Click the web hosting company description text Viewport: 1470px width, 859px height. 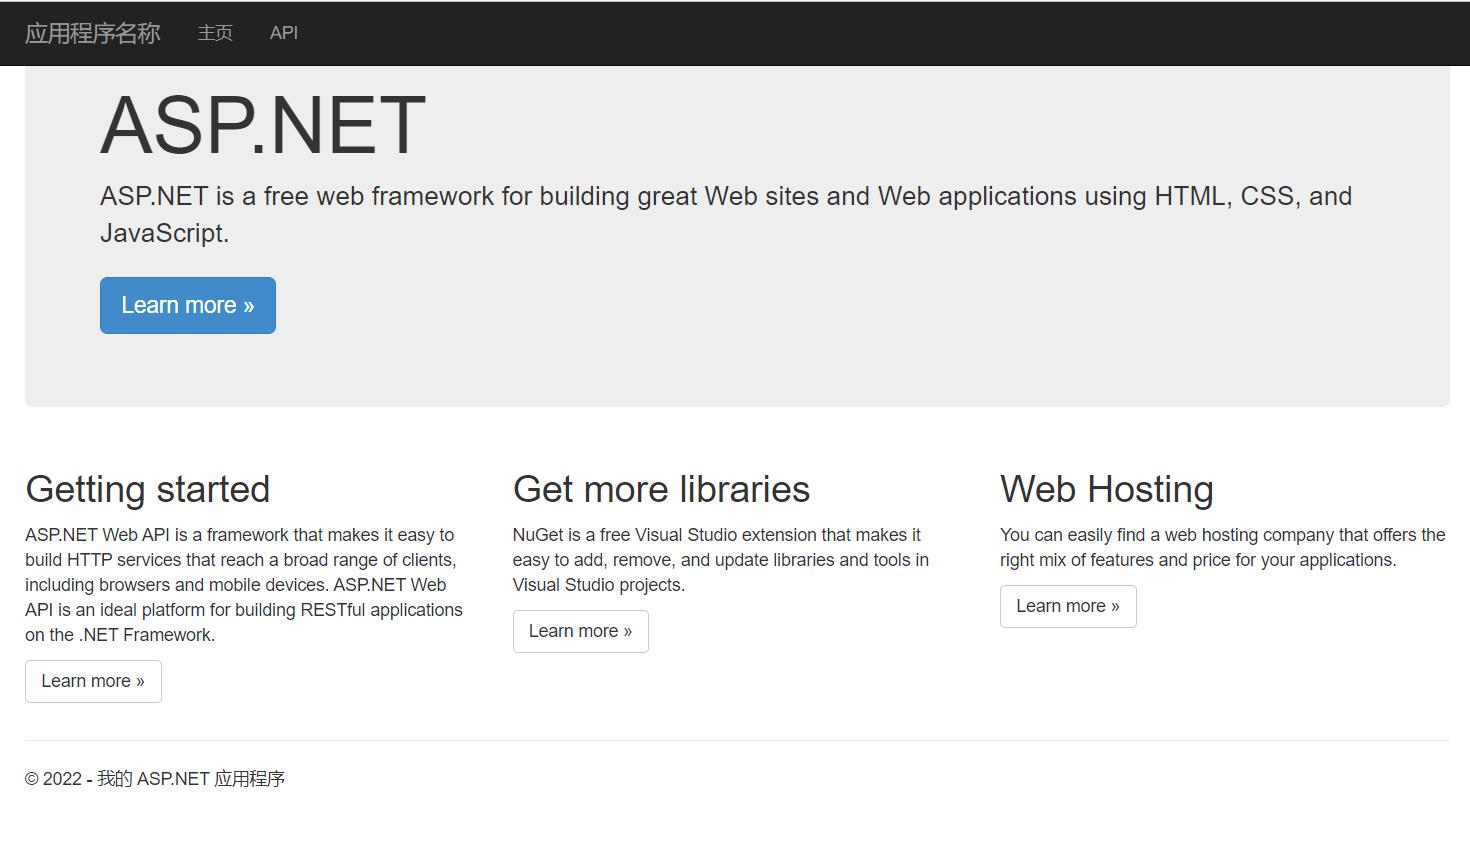[x=1223, y=547]
